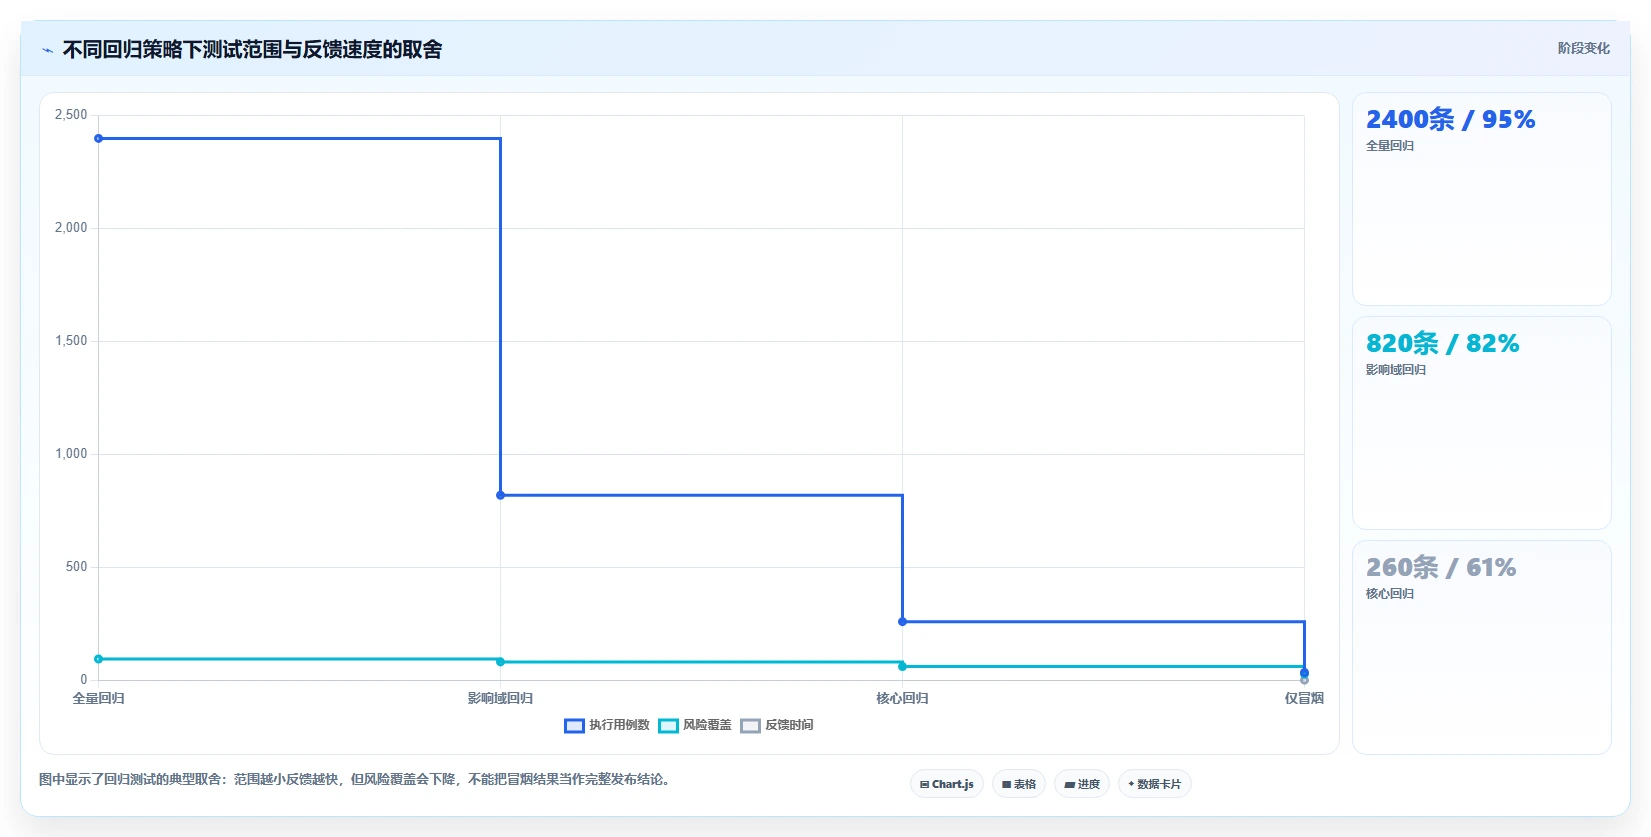1651x837 pixels.
Task: Click the 全量回归 x-axis label
Action: [98, 698]
